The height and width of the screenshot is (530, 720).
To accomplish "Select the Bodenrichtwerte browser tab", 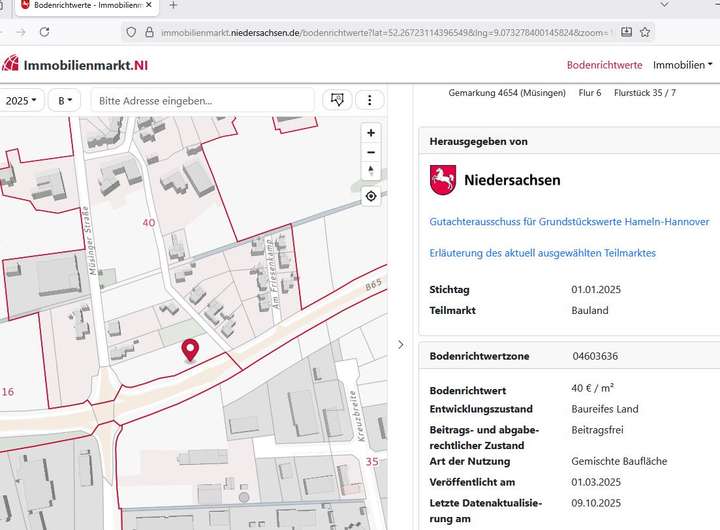I will coord(80,6).
